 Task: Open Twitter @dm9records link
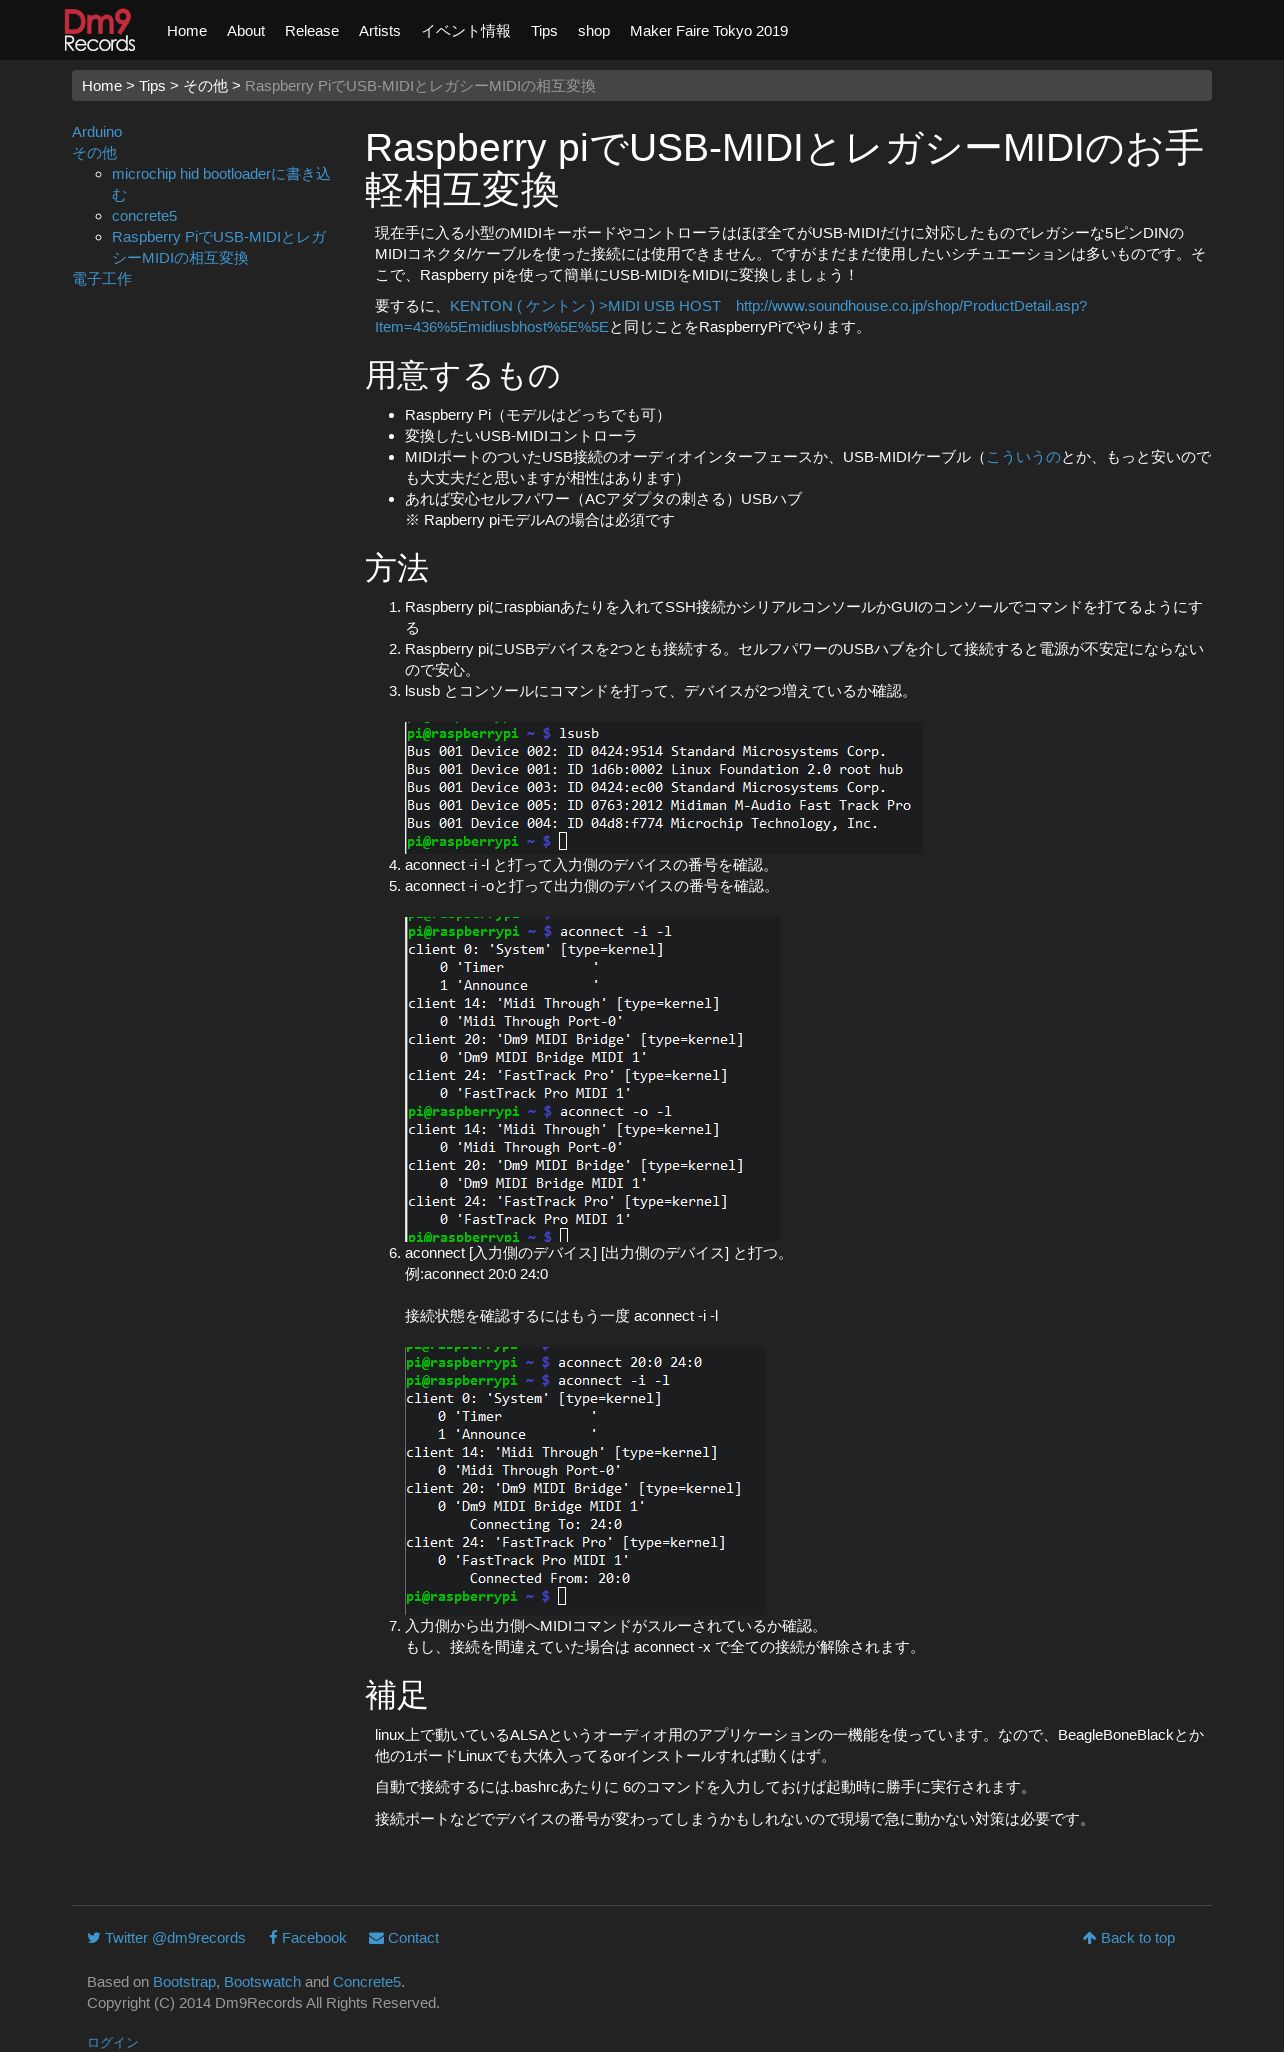click(x=166, y=1937)
